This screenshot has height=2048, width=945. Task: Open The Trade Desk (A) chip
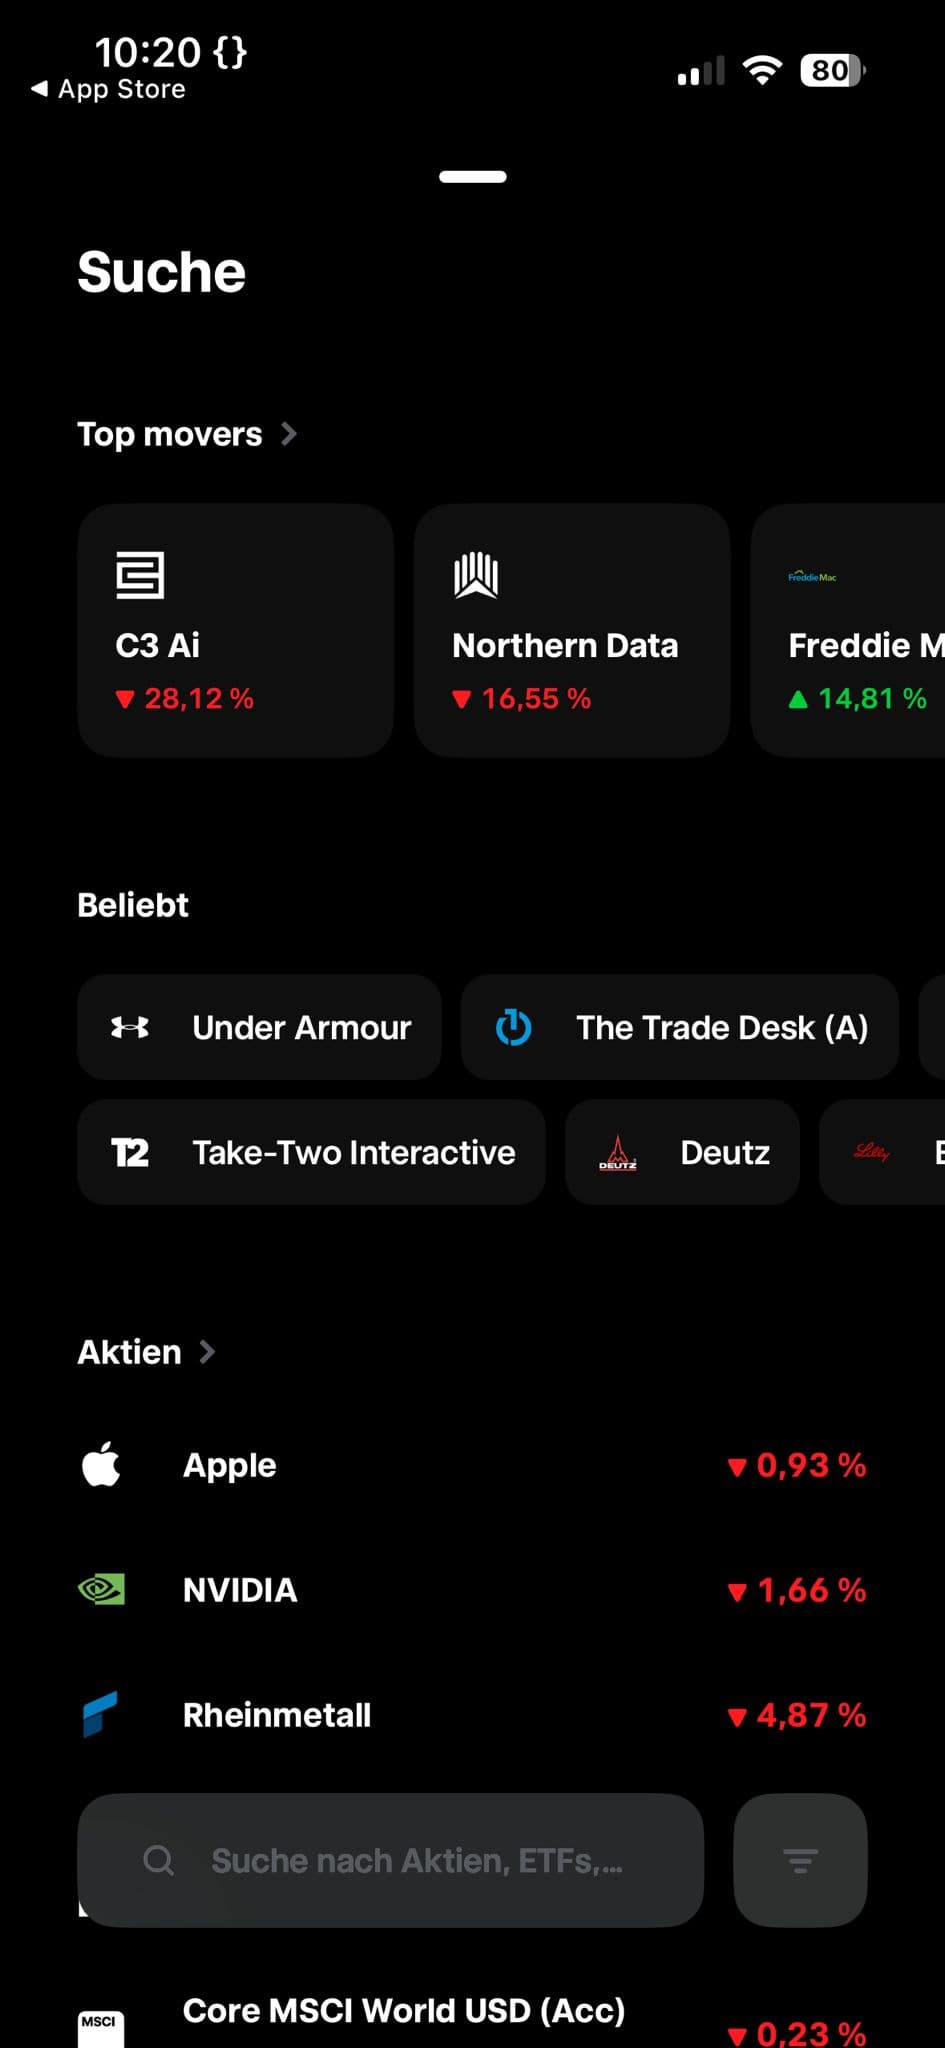click(x=680, y=1027)
